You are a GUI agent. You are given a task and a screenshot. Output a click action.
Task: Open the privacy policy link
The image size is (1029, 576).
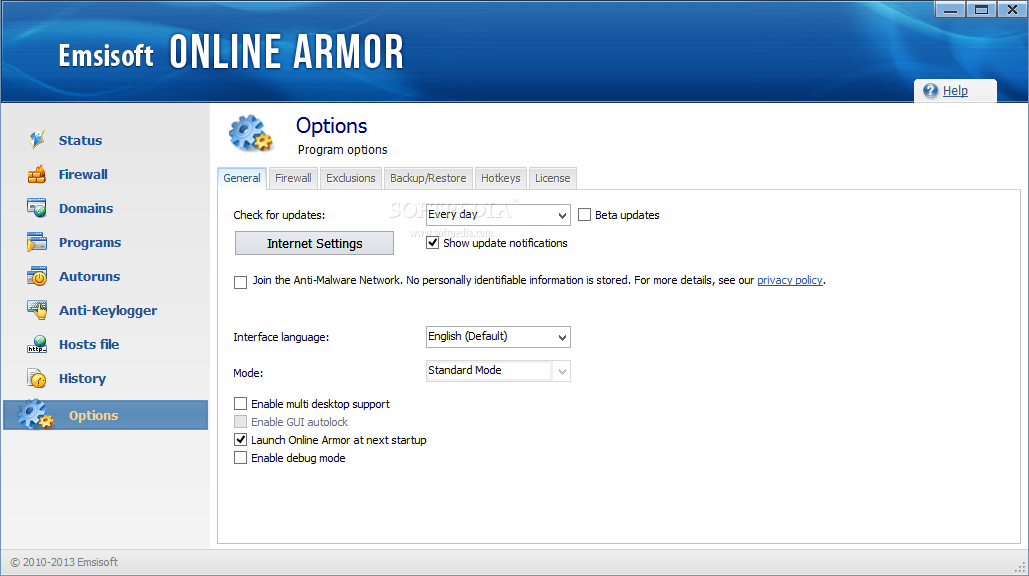[x=789, y=280]
